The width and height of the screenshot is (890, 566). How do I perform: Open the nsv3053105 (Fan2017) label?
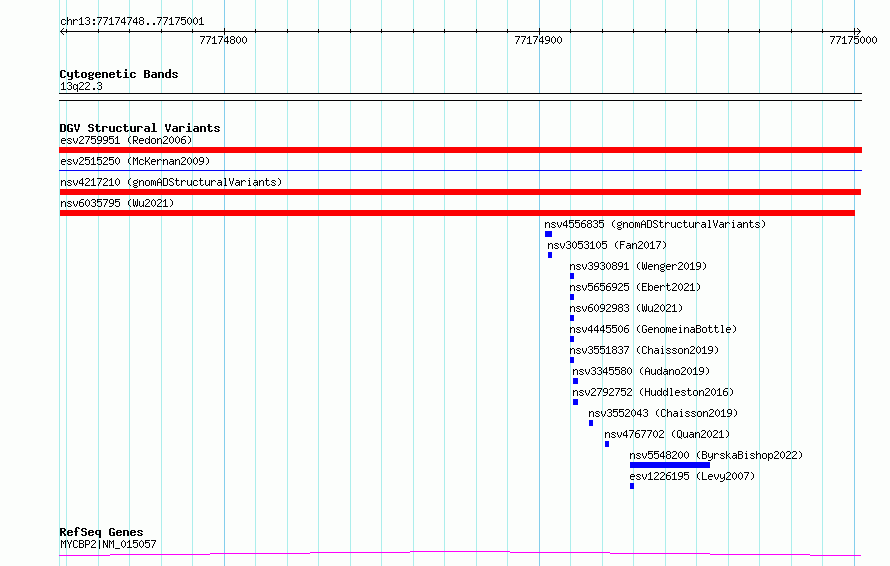607,245
